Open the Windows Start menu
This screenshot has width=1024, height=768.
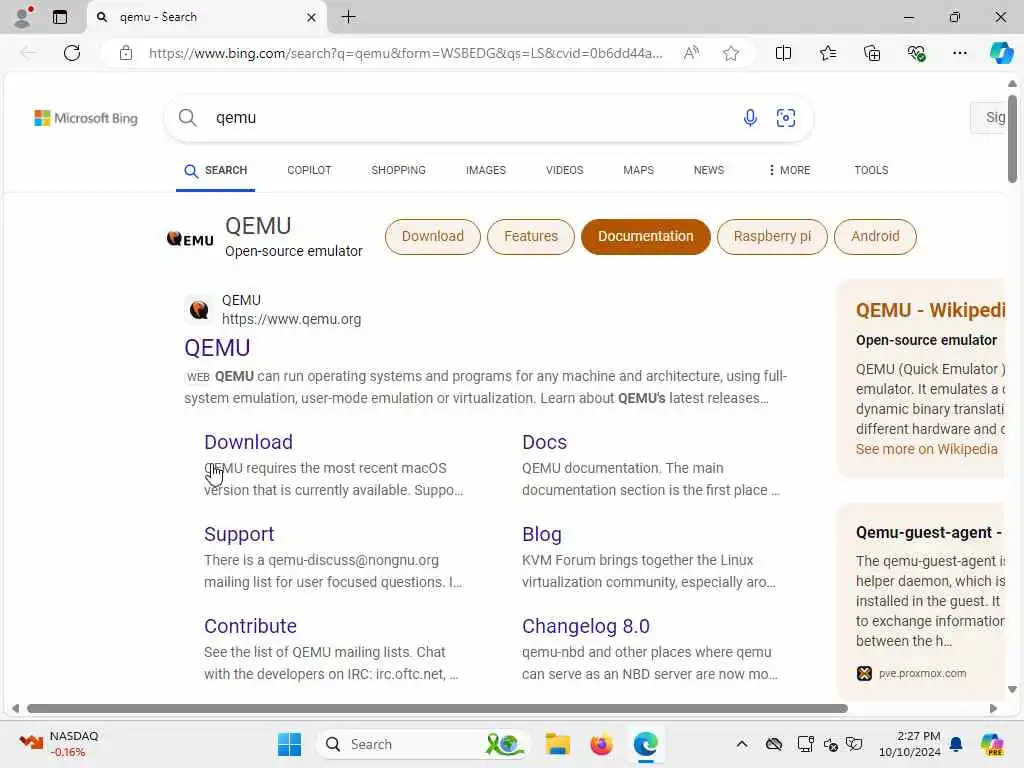coord(289,744)
